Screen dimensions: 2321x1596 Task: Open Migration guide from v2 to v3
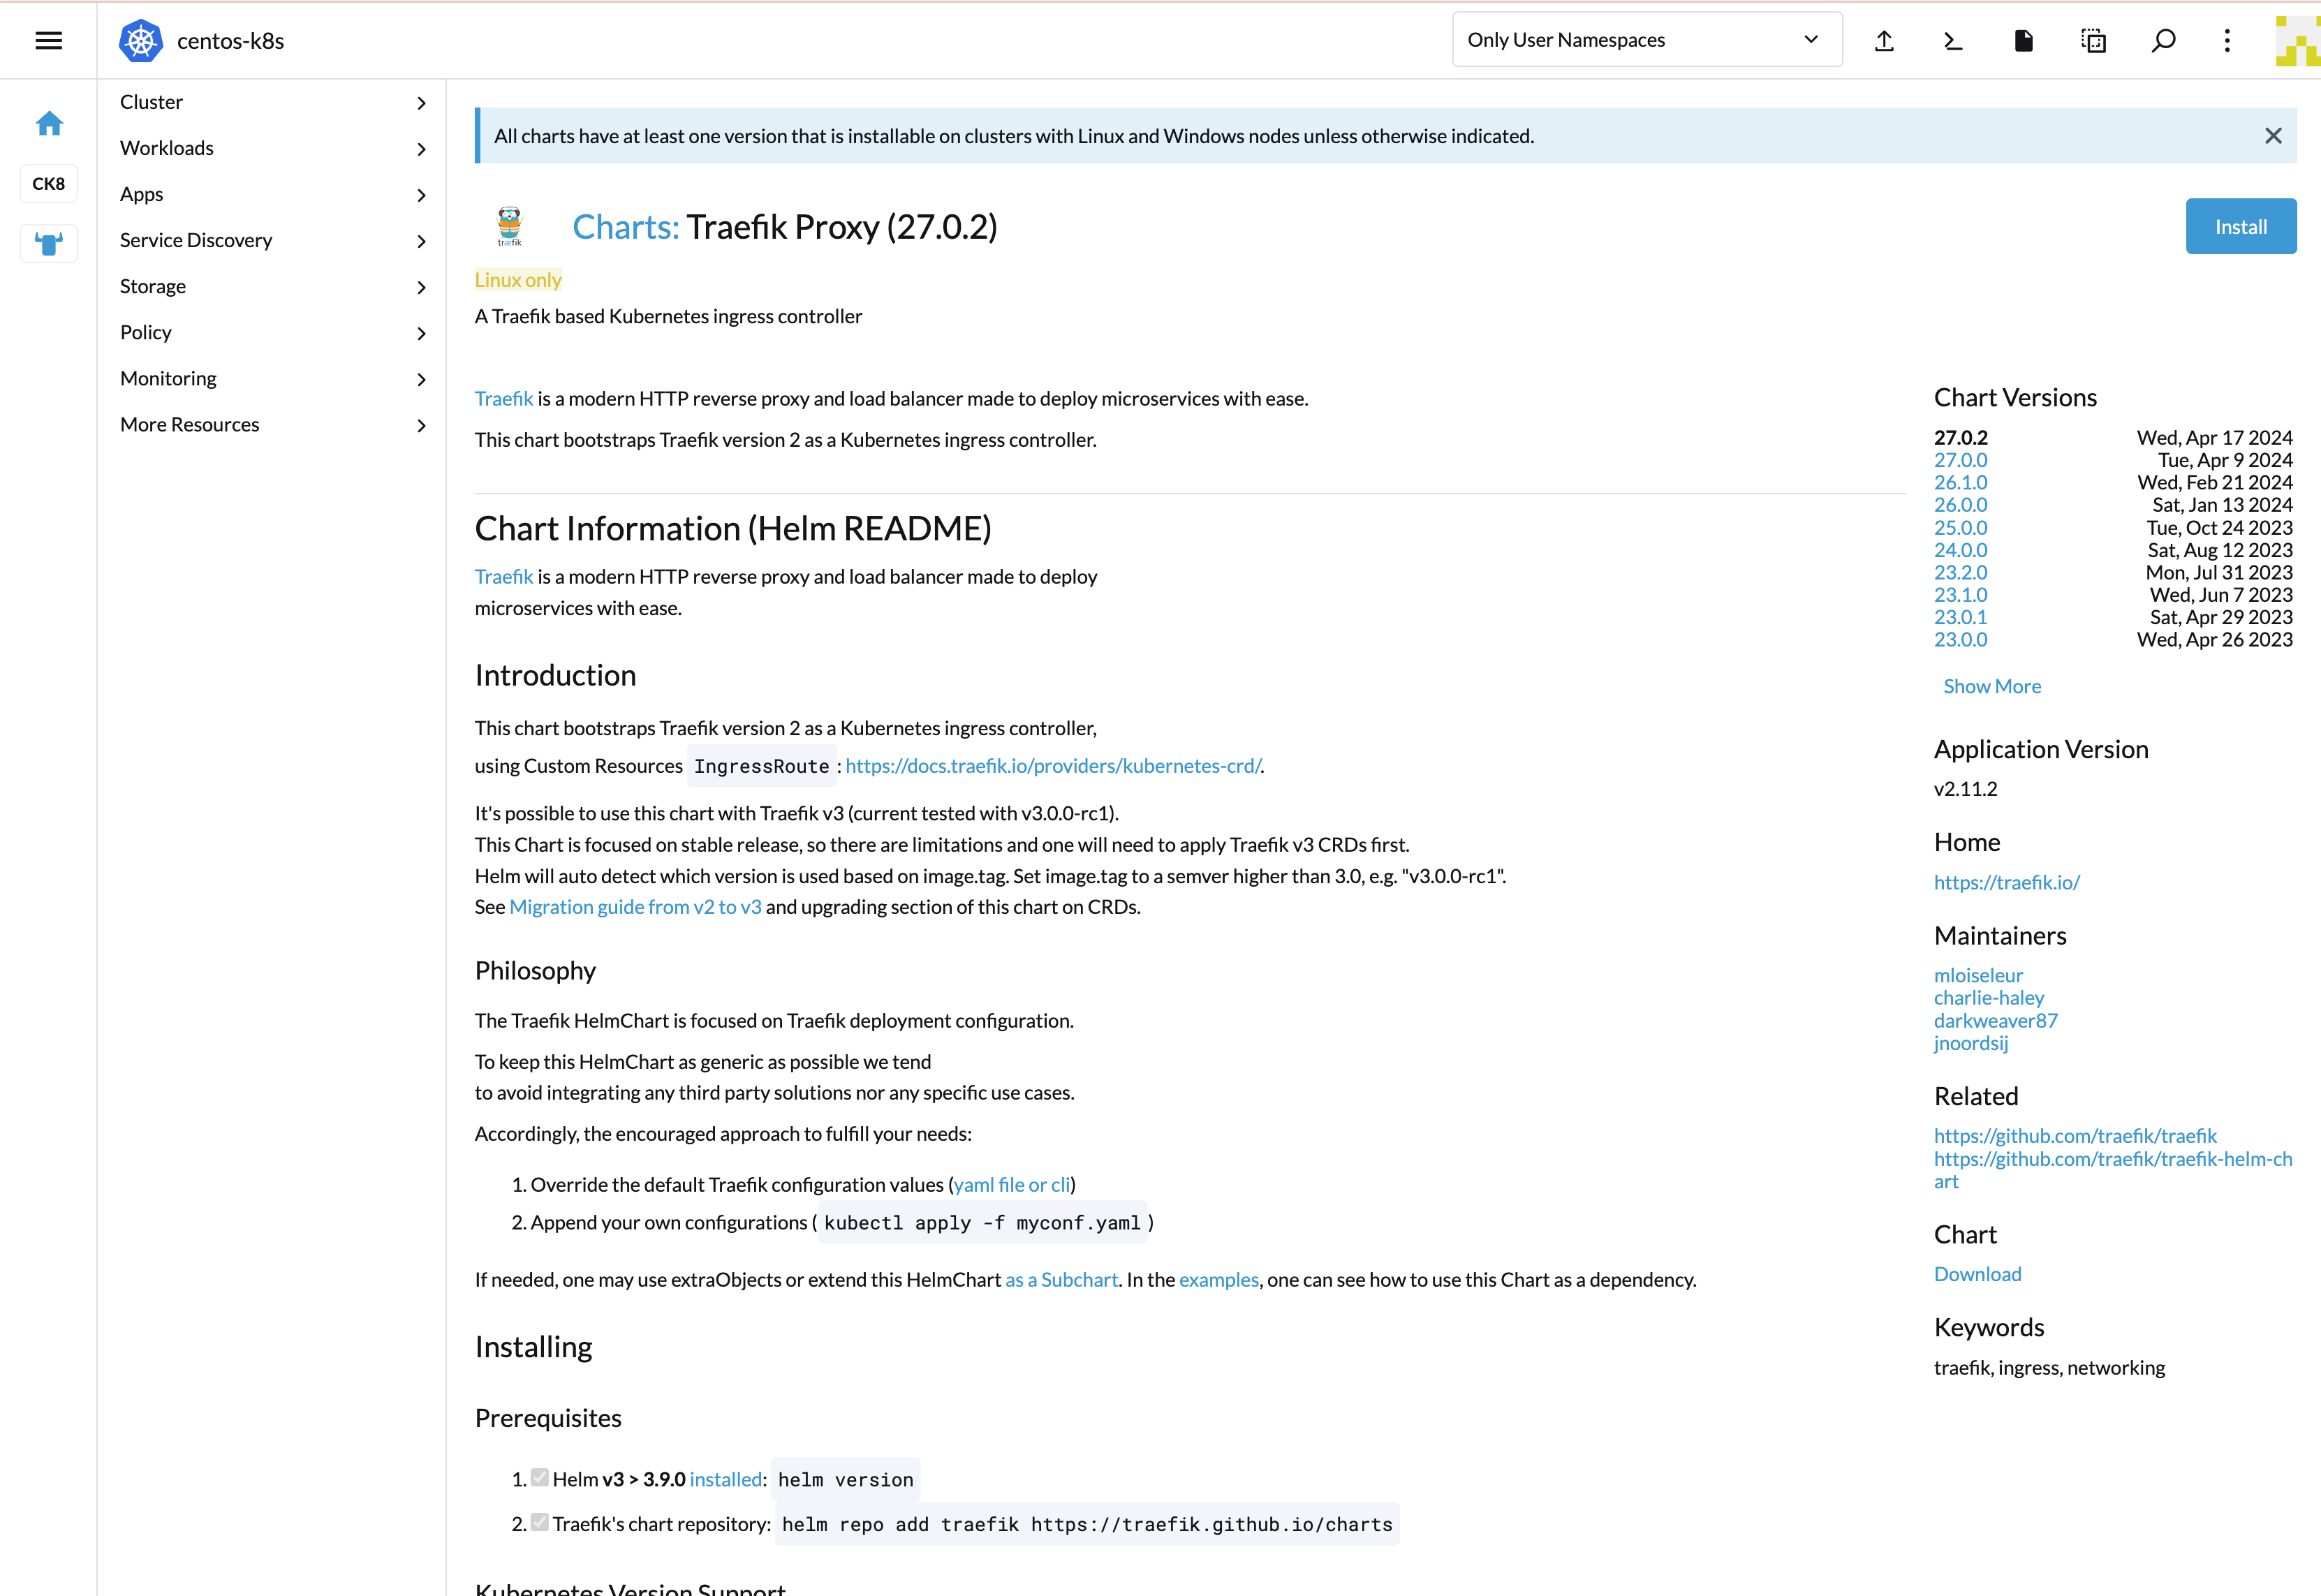(x=635, y=907)
